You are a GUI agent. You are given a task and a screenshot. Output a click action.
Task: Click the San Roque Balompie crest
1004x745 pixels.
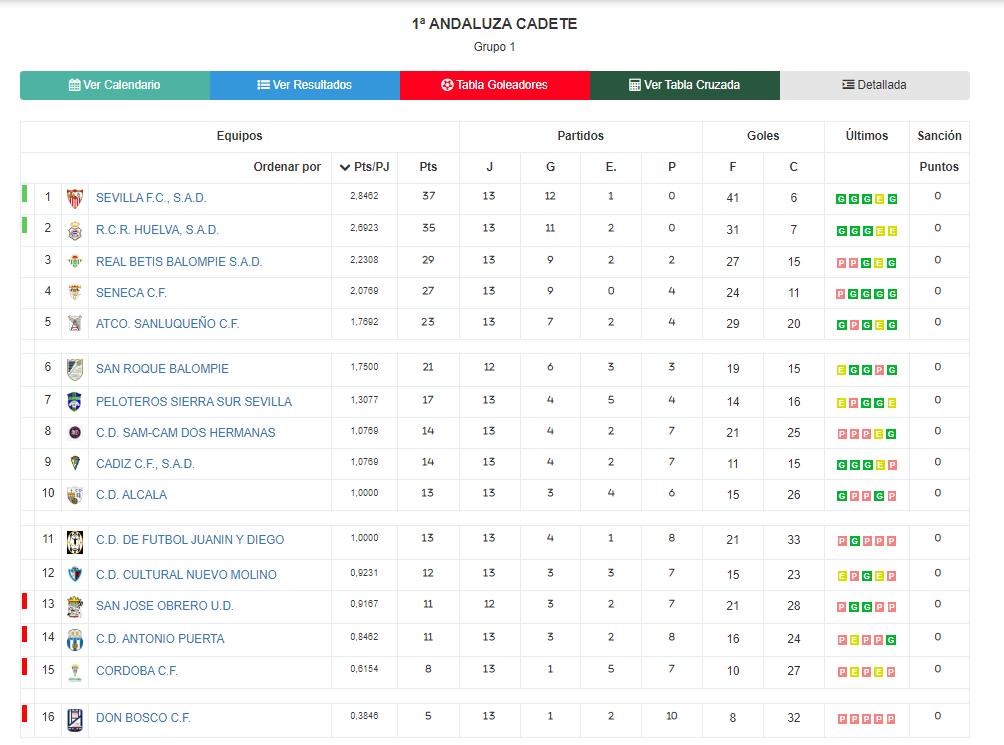pyautogui.click(x=75, y=369)
